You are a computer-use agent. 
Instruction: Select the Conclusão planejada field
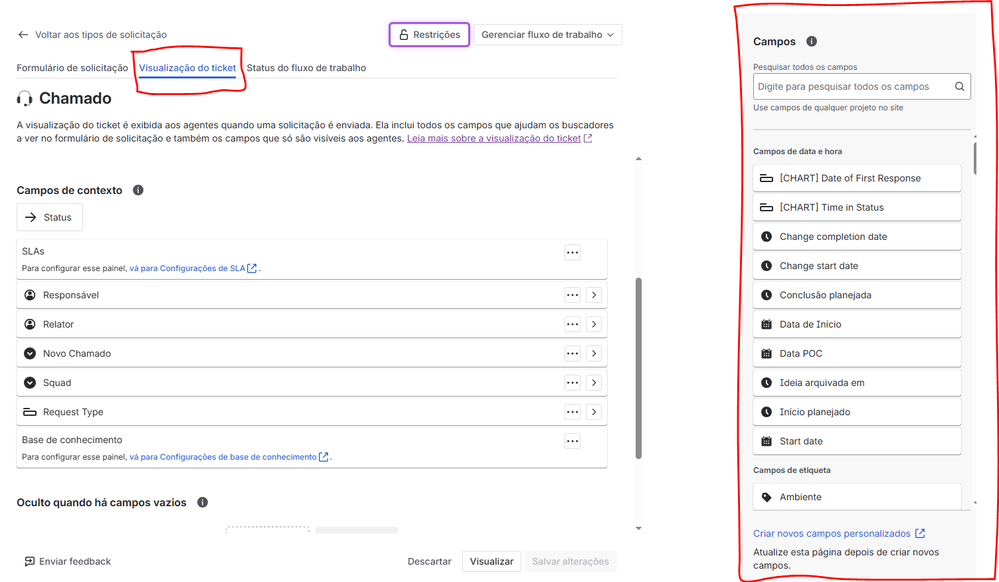856,295
